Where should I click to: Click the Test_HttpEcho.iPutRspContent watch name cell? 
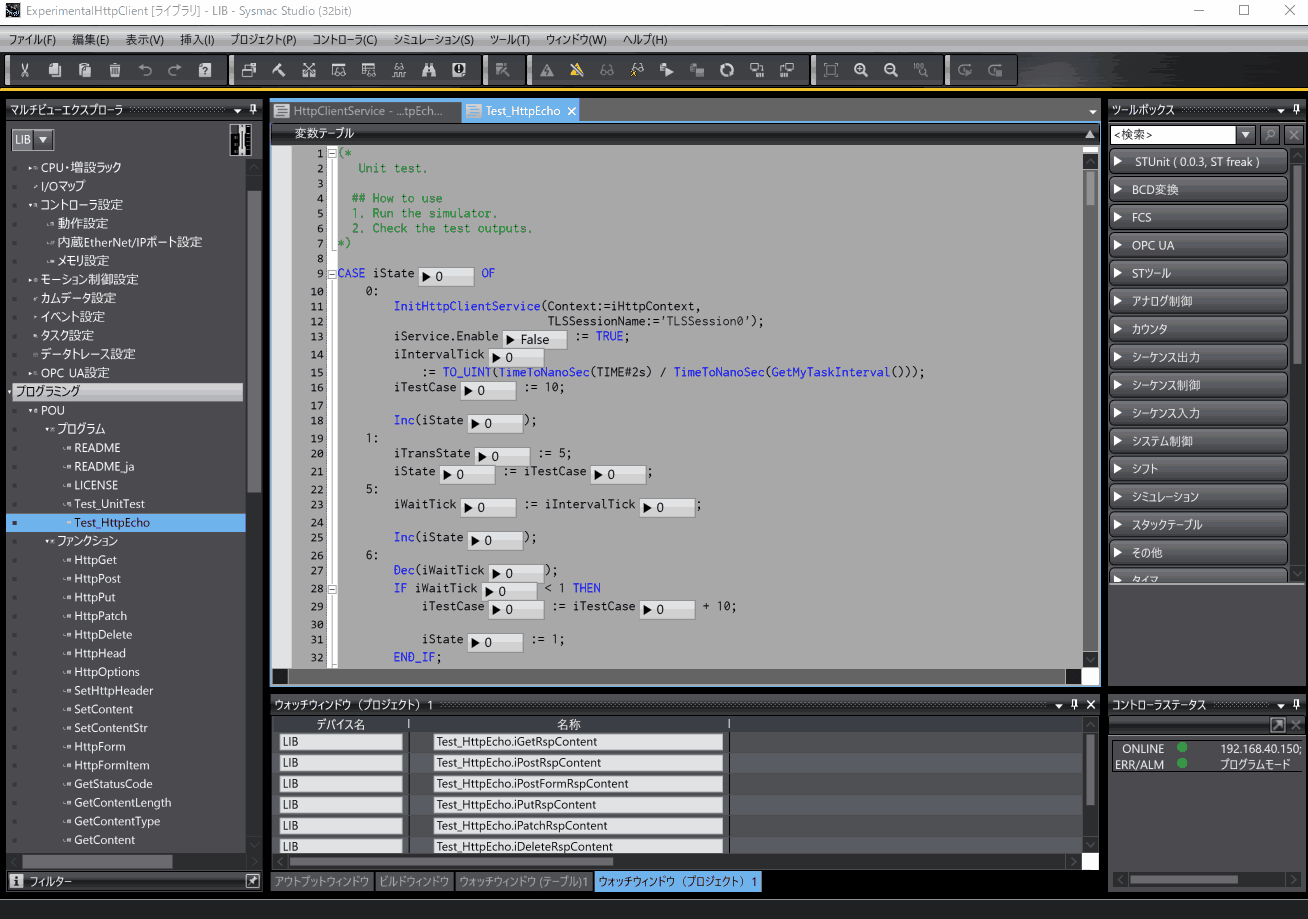578,805
